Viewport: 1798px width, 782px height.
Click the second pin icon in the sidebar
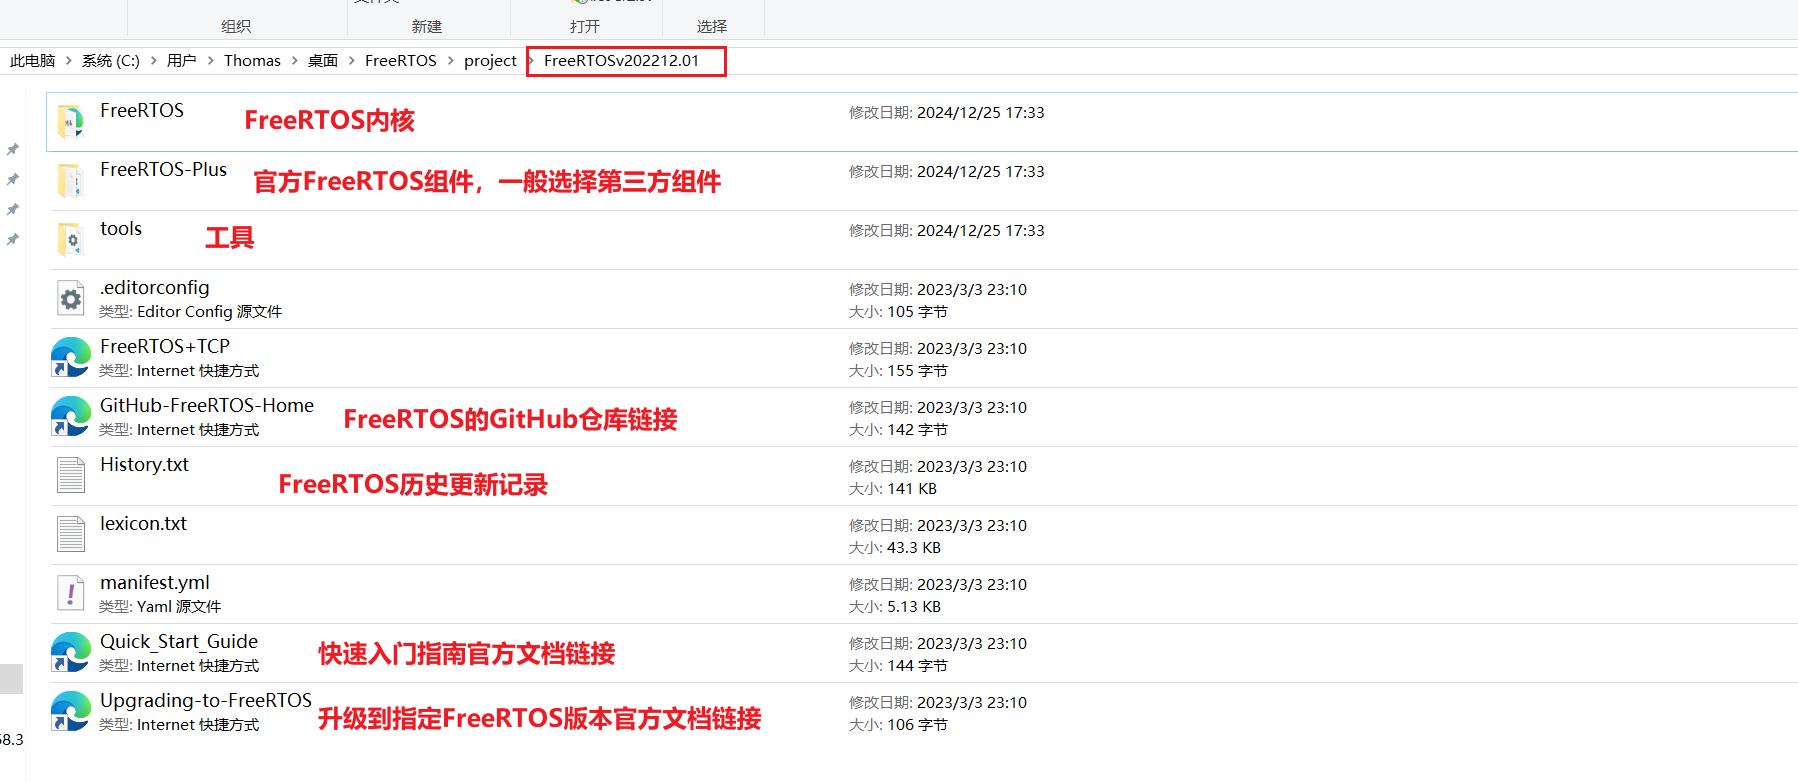tap(13, 180)
